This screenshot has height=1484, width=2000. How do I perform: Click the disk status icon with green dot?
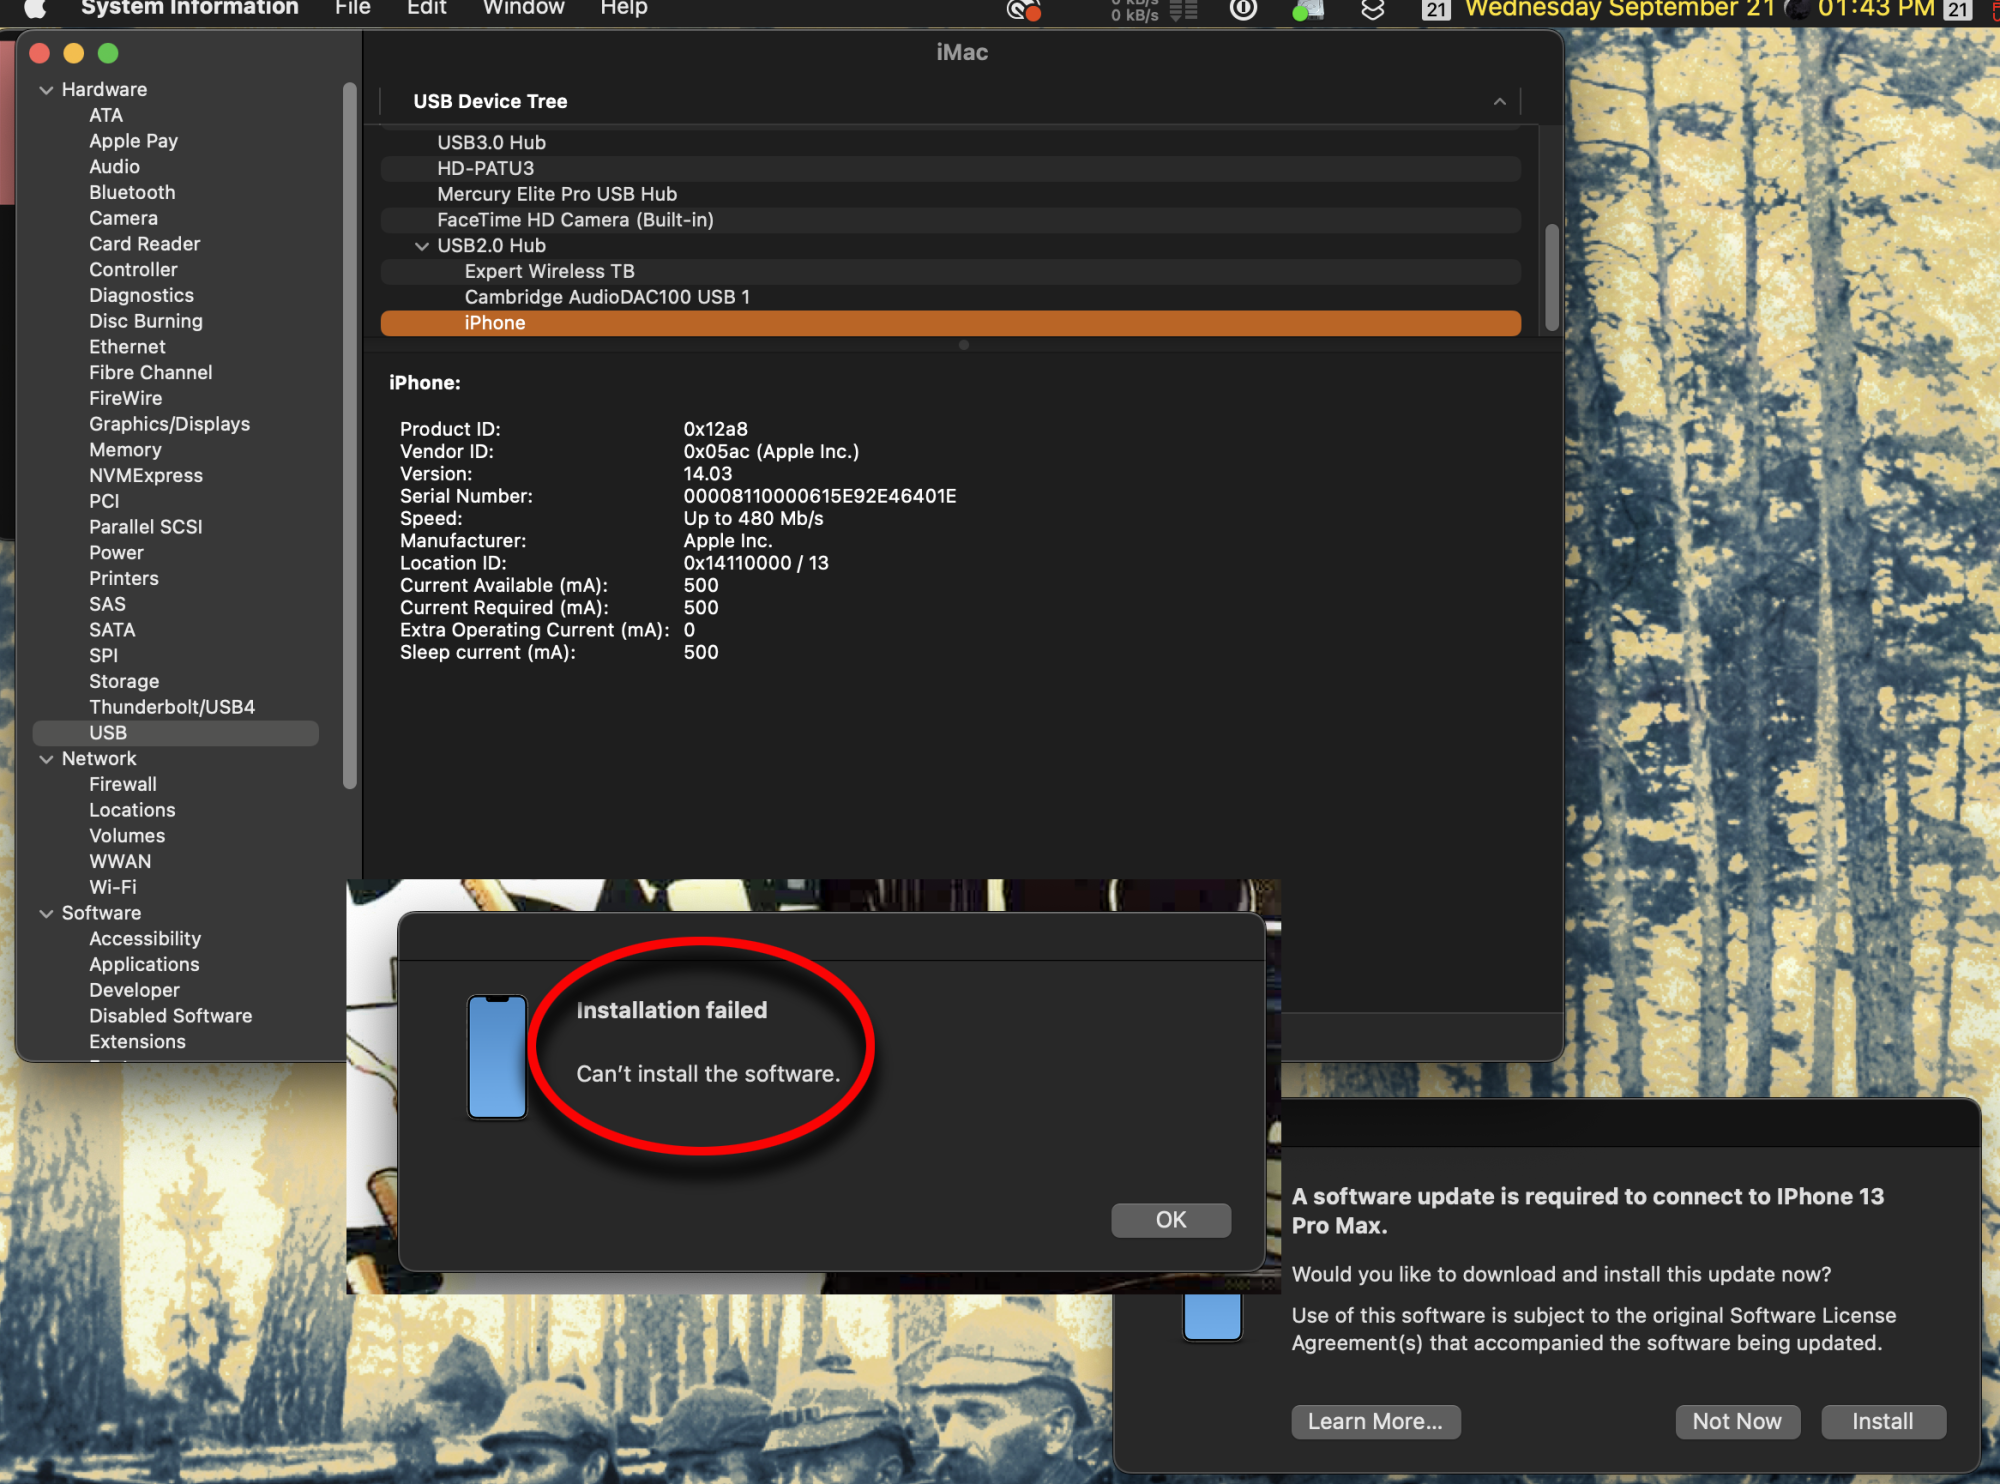point(1308,11)
